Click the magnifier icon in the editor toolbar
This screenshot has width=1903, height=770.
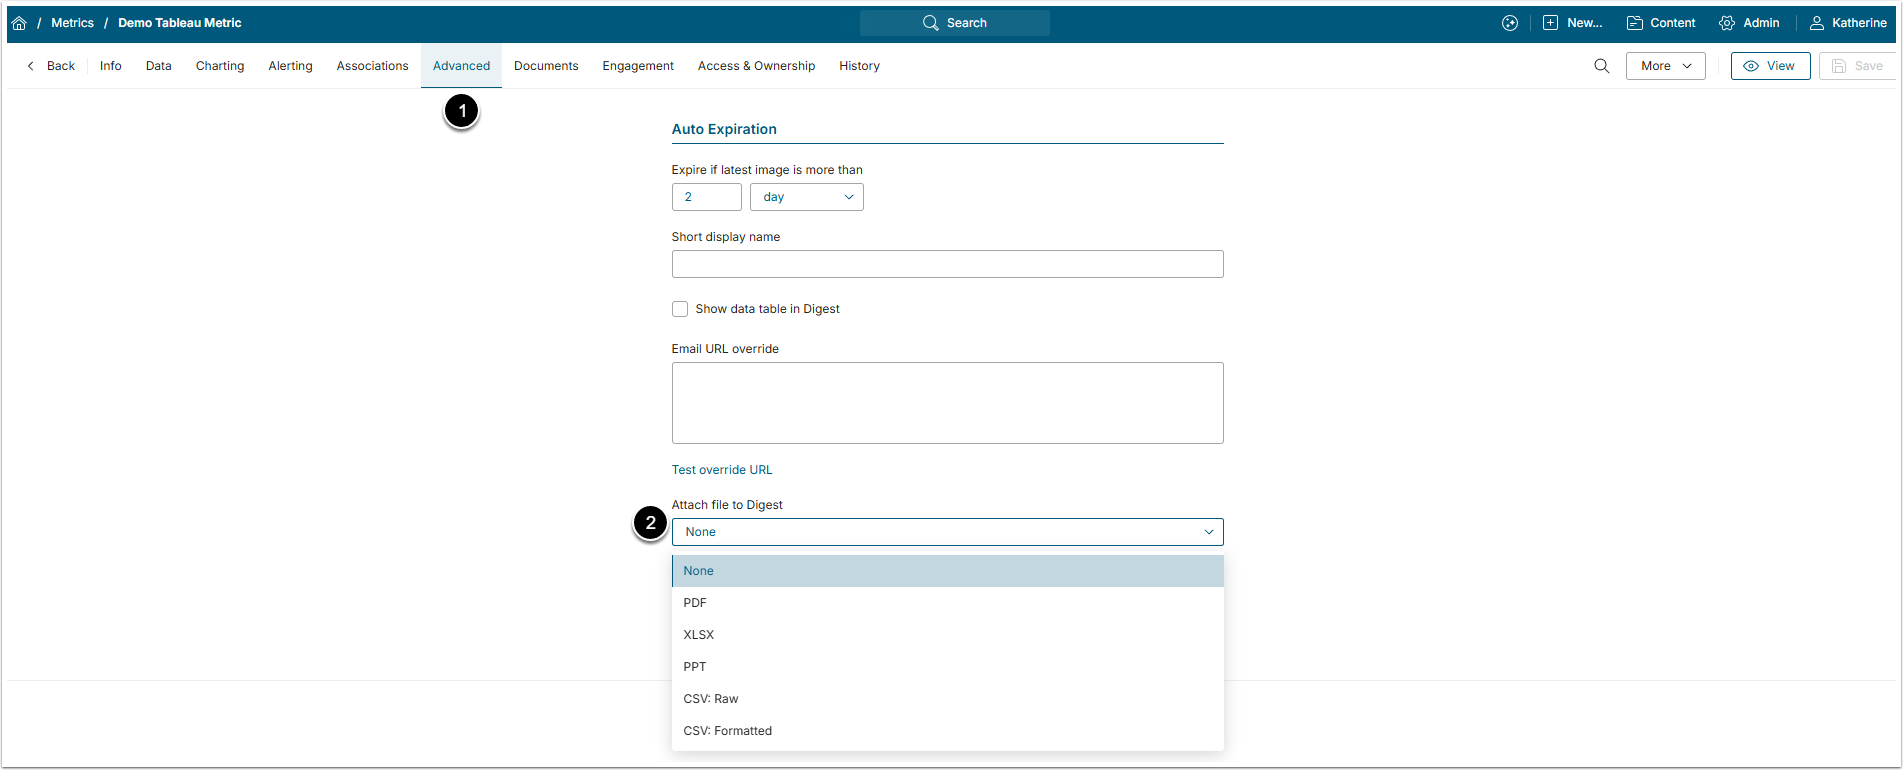click(x=1601, y=66)
